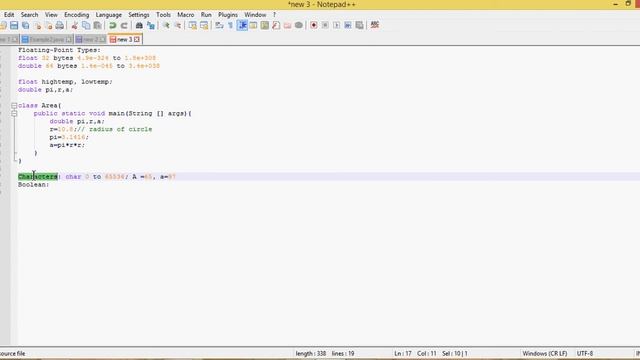Click the comment 'radius of circle'
This screenshot has width=640, height=360.
click(120, 129)
